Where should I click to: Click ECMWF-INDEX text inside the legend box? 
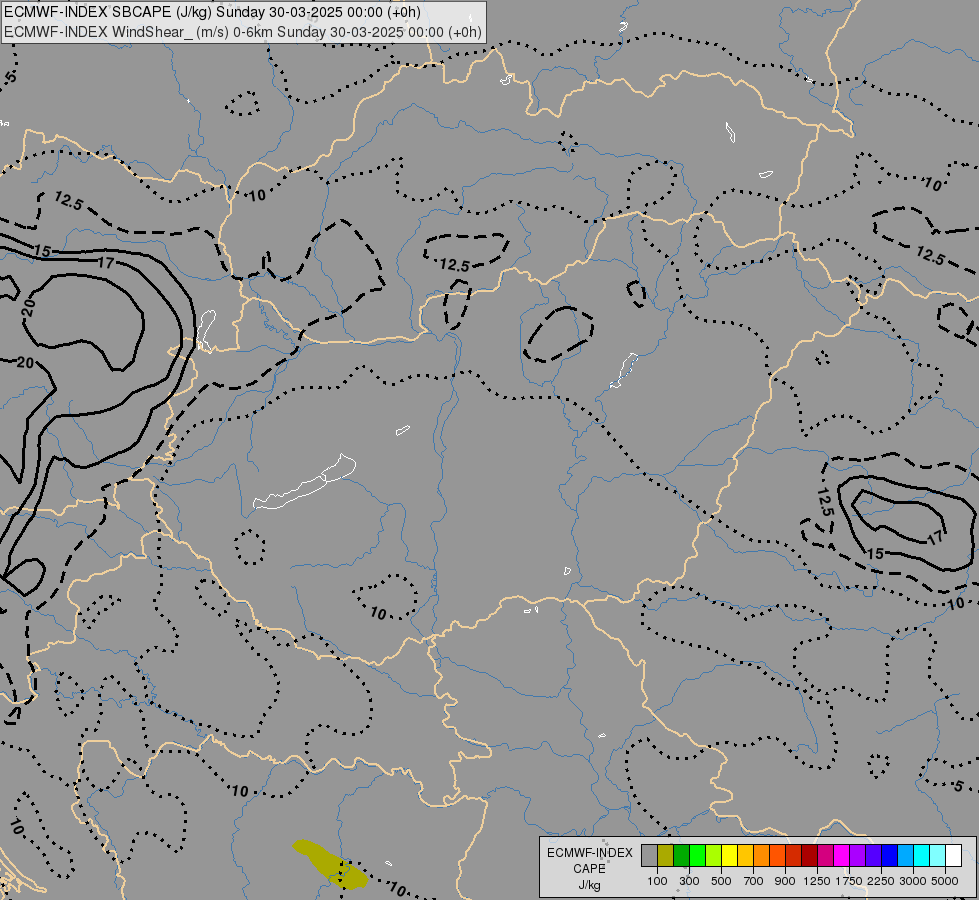(x=589, y=853)
